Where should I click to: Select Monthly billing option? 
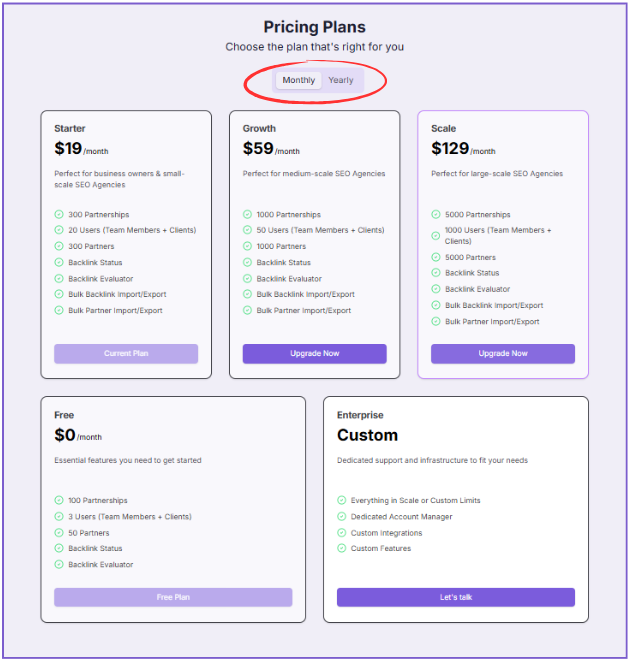298,81
